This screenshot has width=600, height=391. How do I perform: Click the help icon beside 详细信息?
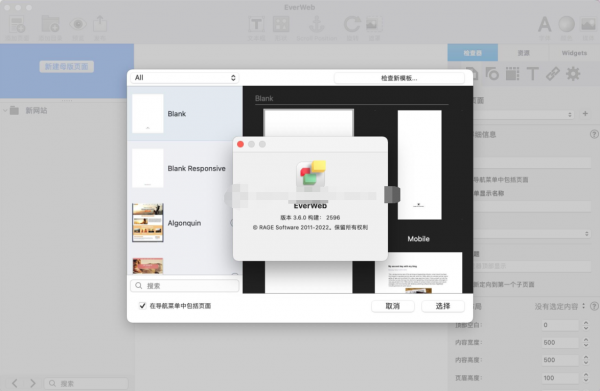594,134
